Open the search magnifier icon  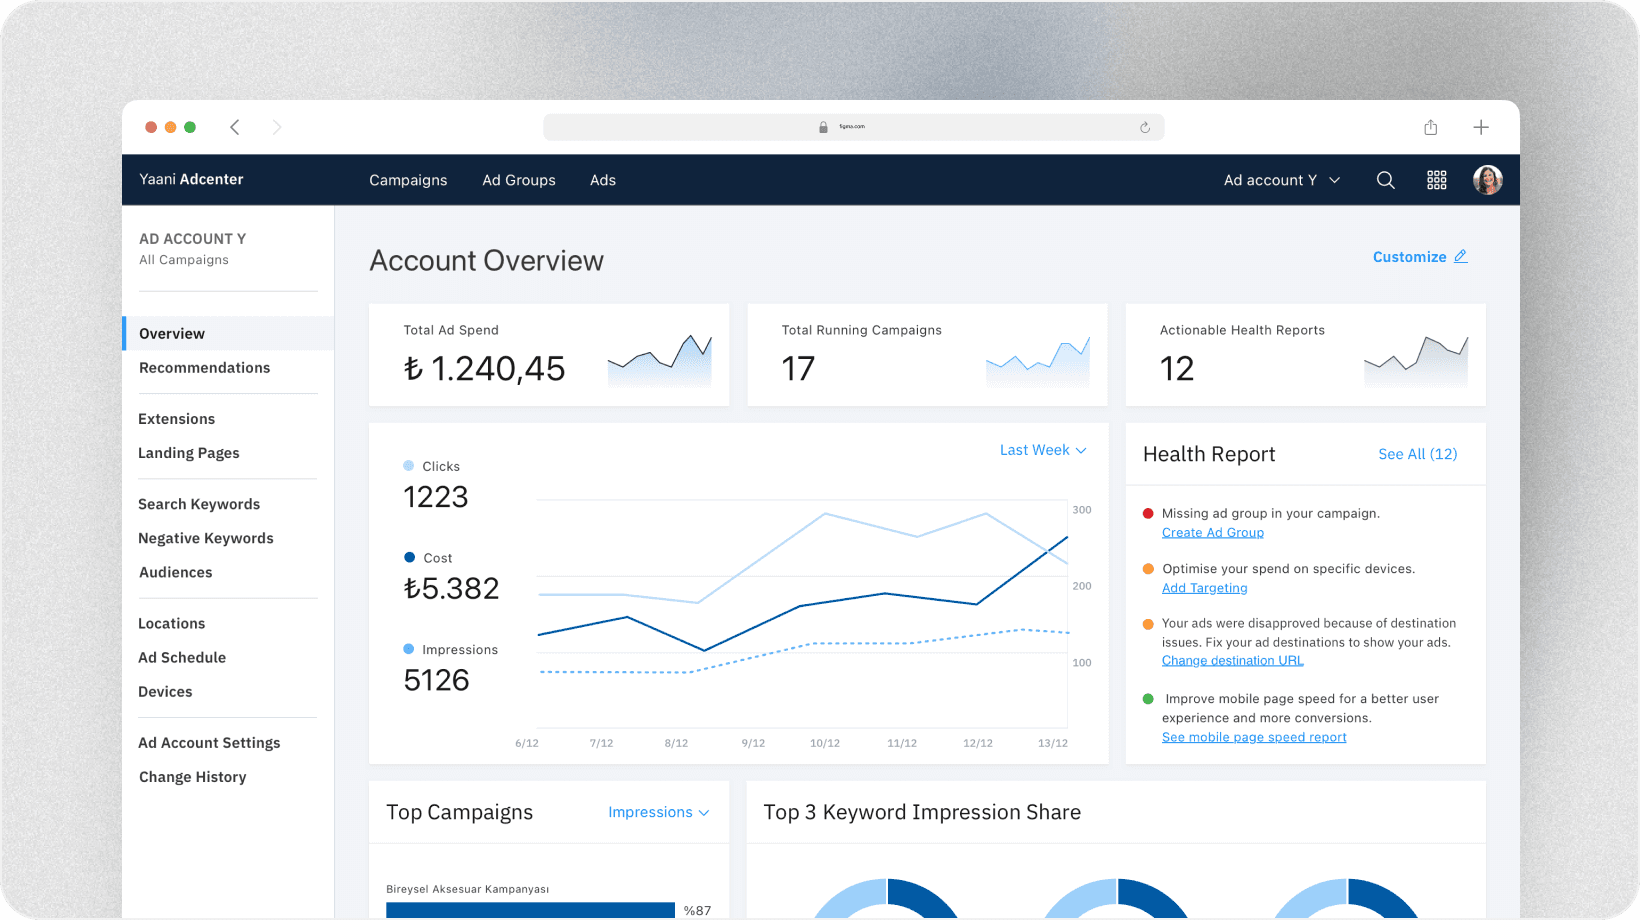coord(1385,180)
